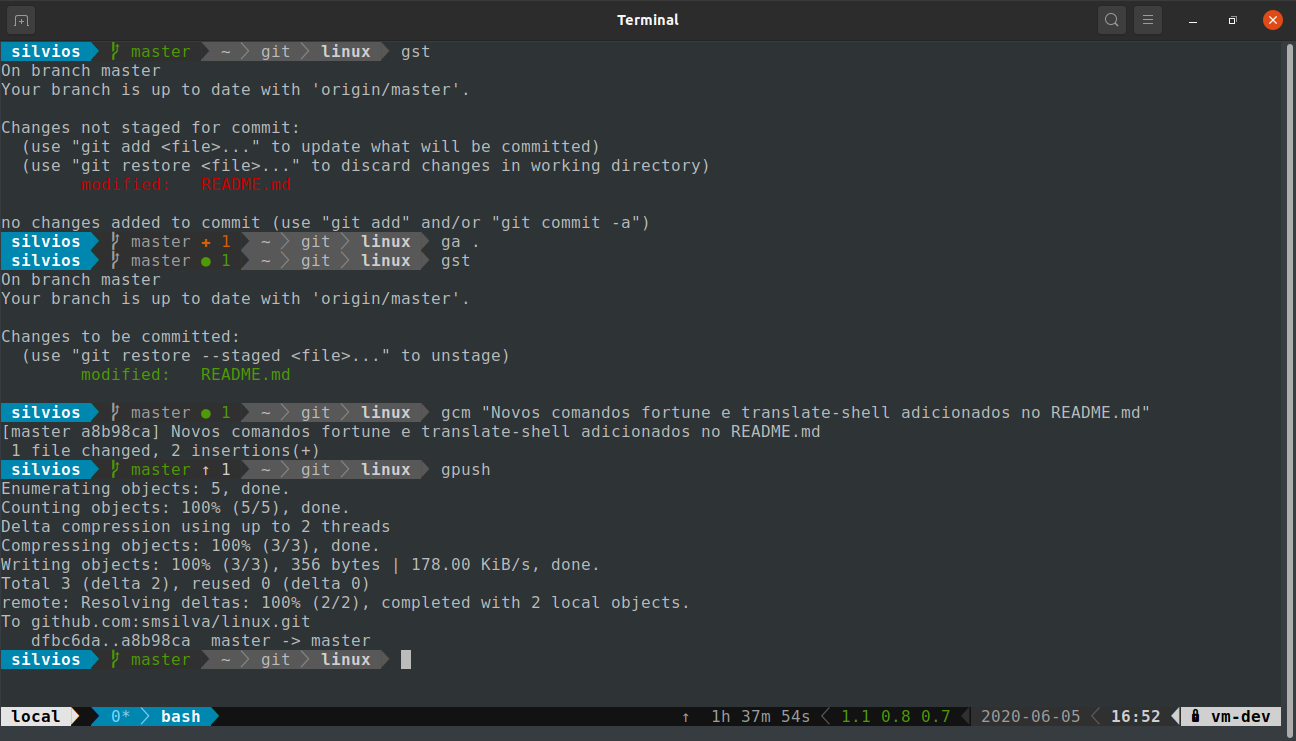Viewport: 1296px width, 741px height.
Task: Click 'Total 3 (delta 2), reused 0' line
Action: (186, 584)
